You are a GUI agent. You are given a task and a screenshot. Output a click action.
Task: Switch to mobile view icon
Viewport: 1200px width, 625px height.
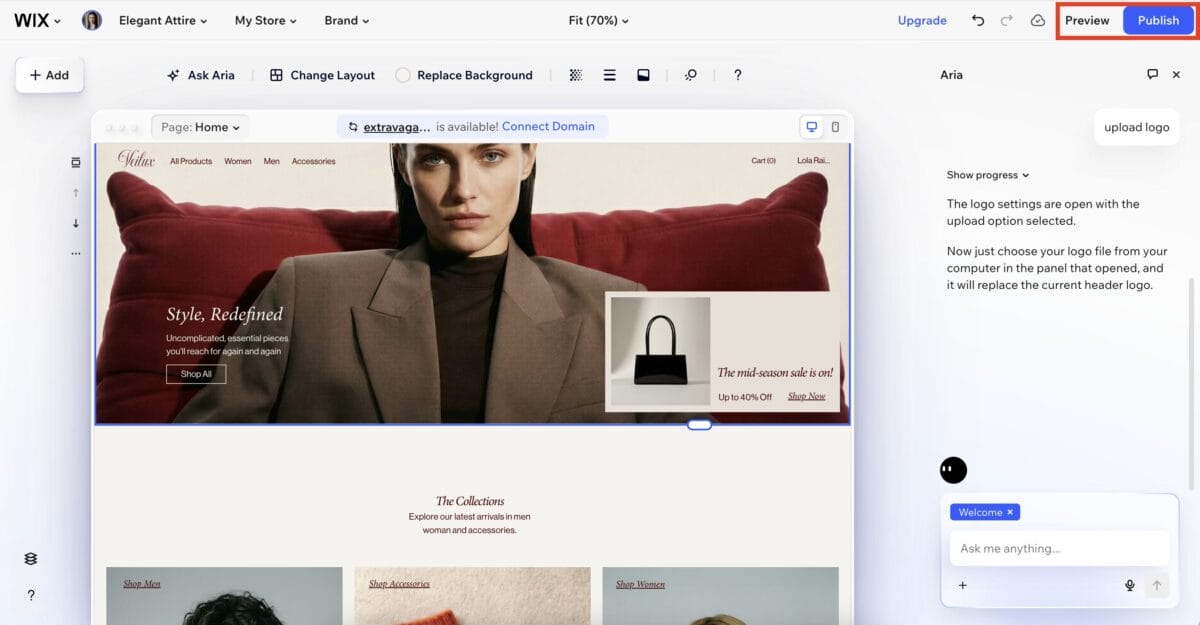point(835,126)
